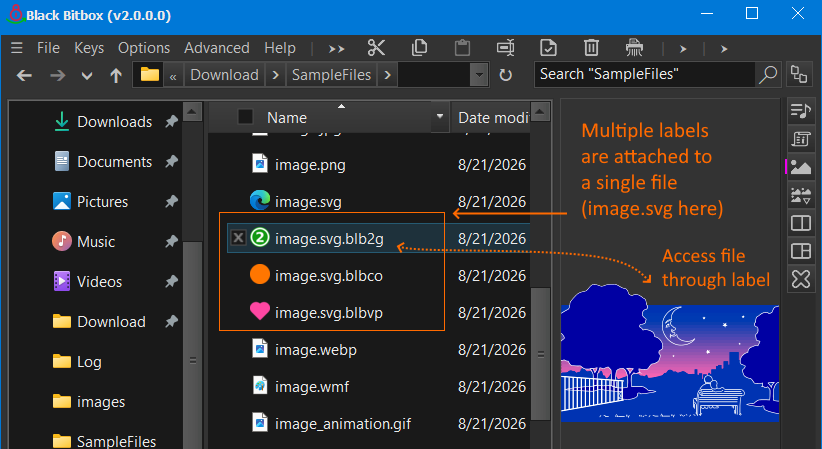822x449 pixels.
Task: Click the pink heart label icon
Action: tap(259, 311)
